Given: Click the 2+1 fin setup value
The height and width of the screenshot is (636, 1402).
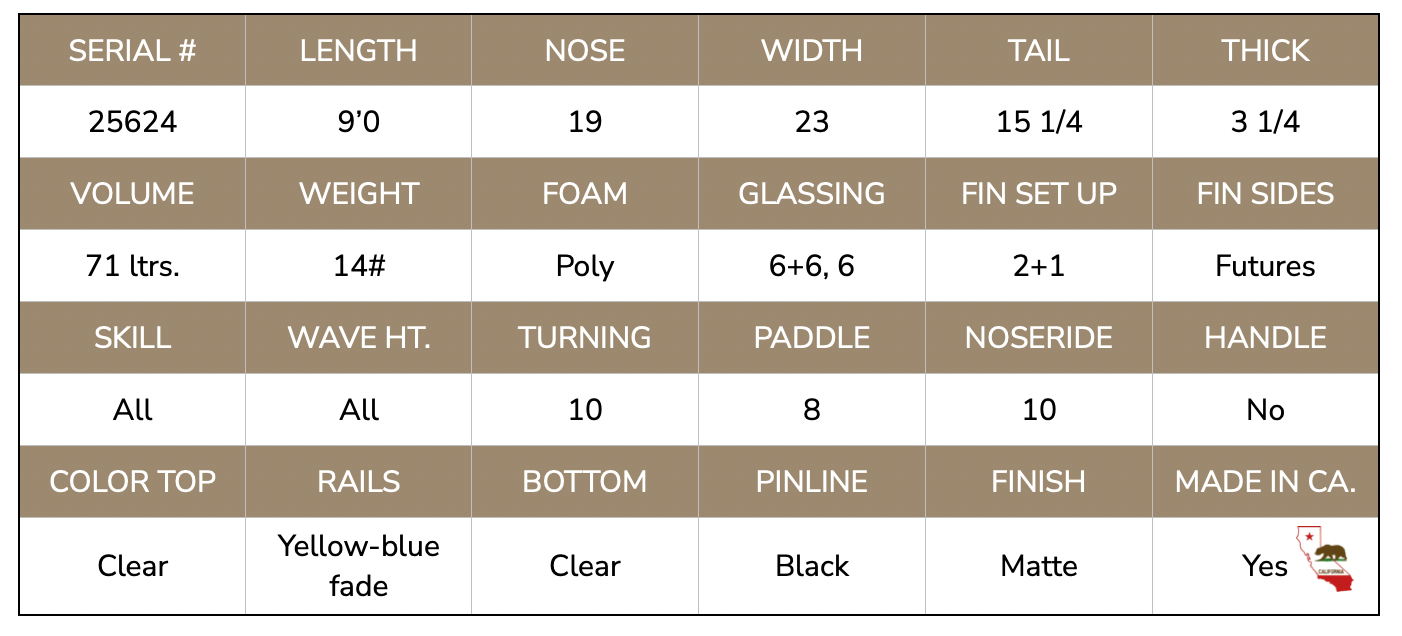Looking at the screenshot, I should 1039,266.
